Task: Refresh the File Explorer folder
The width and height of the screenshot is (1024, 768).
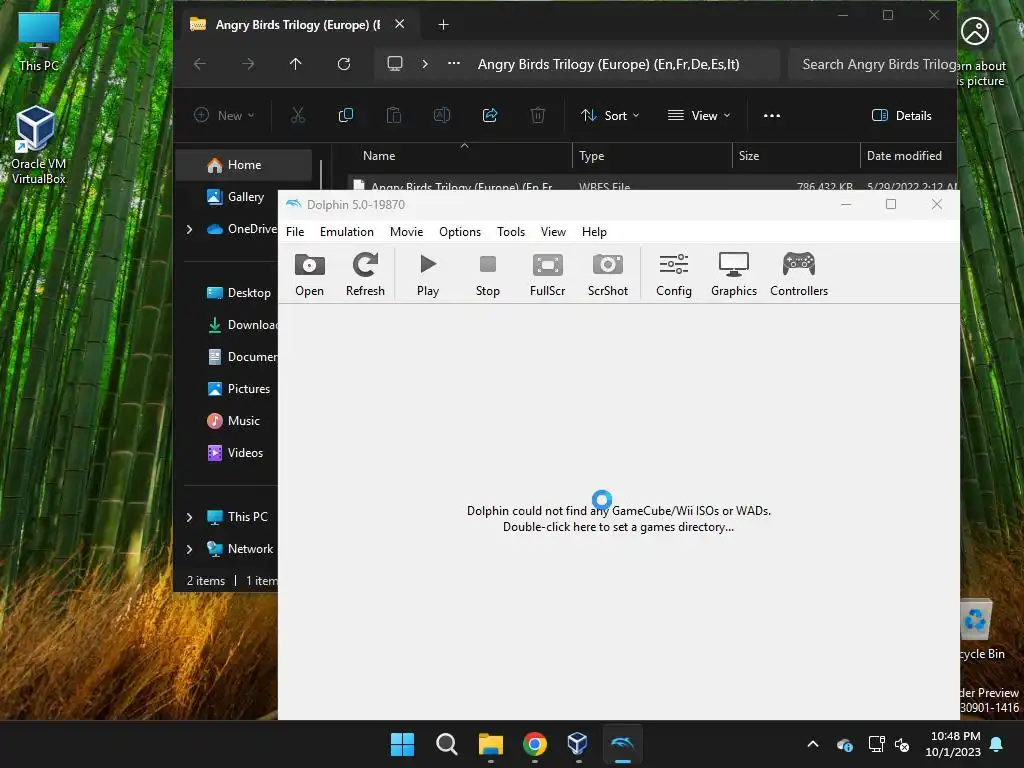Action: tap(344, 64)
